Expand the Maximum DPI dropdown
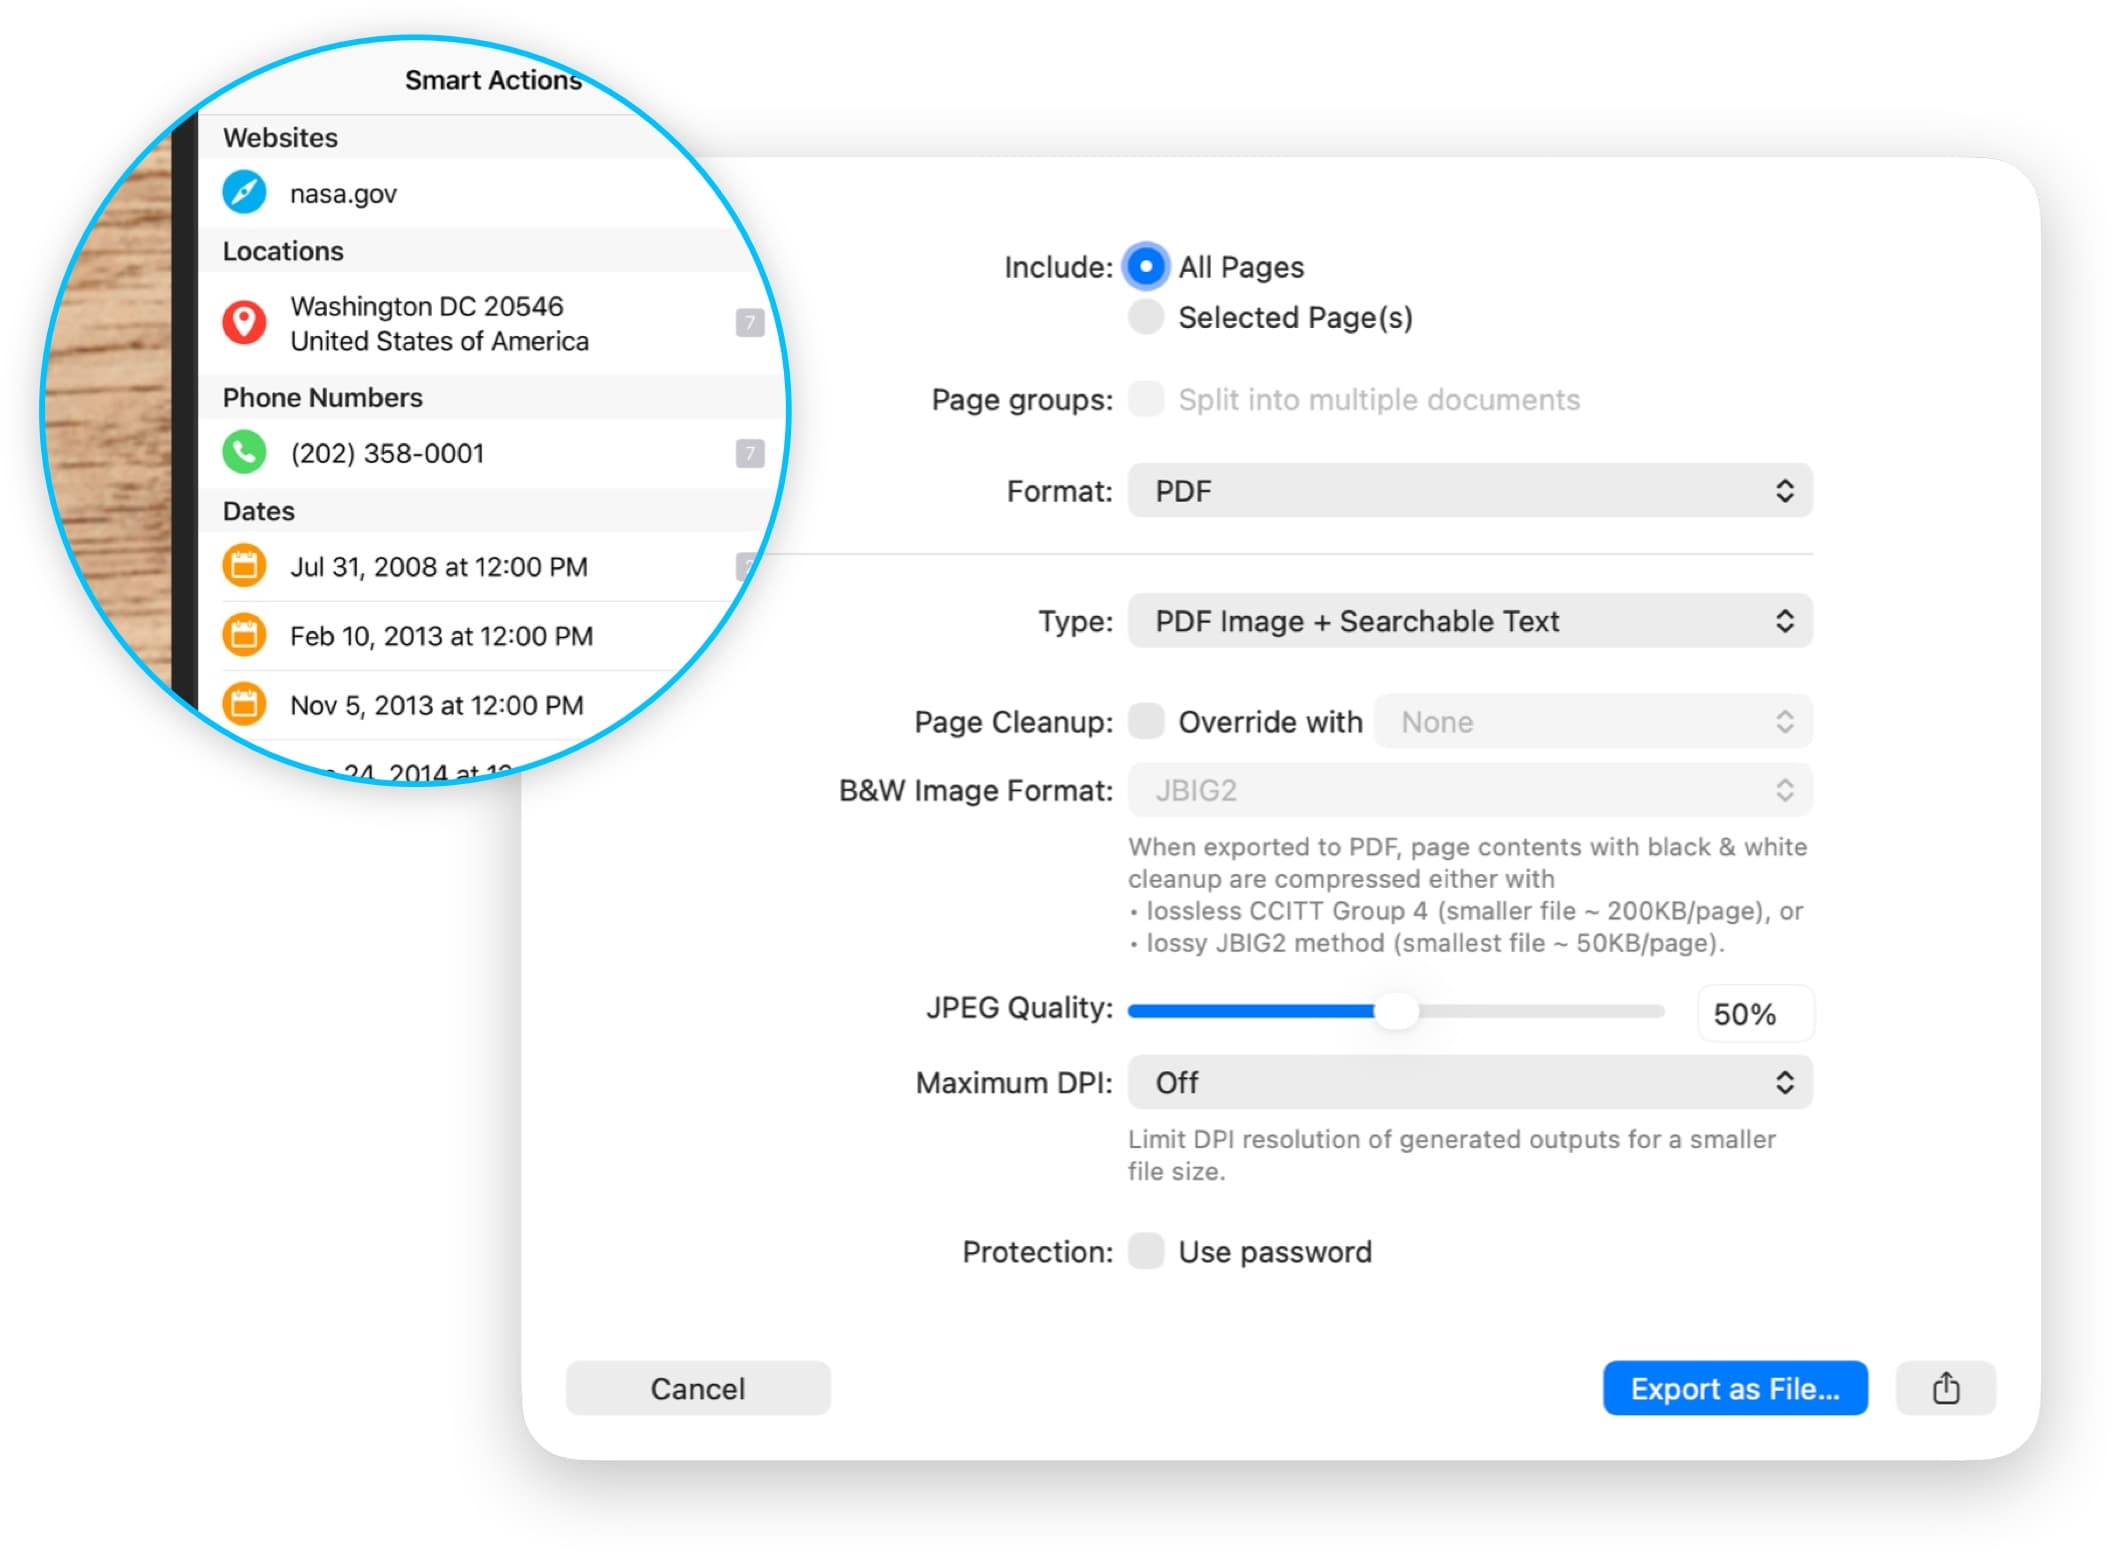Image resolution: width=2117 pixels, height=1557 pixels. pos(1469,1082)
